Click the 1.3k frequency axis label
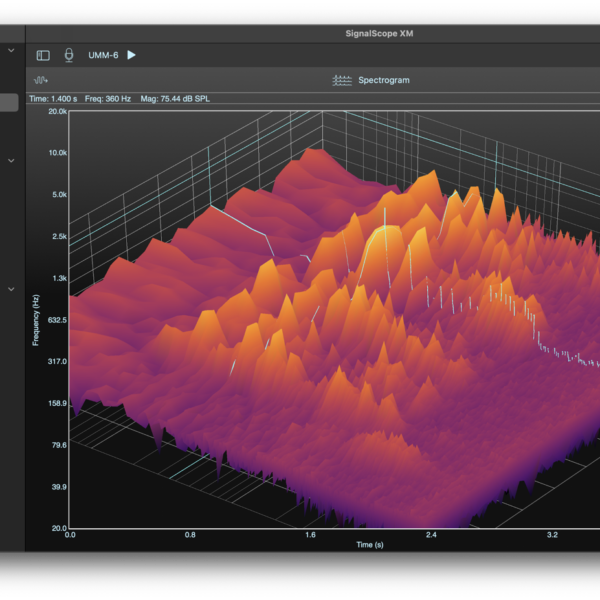 (59, 278)
